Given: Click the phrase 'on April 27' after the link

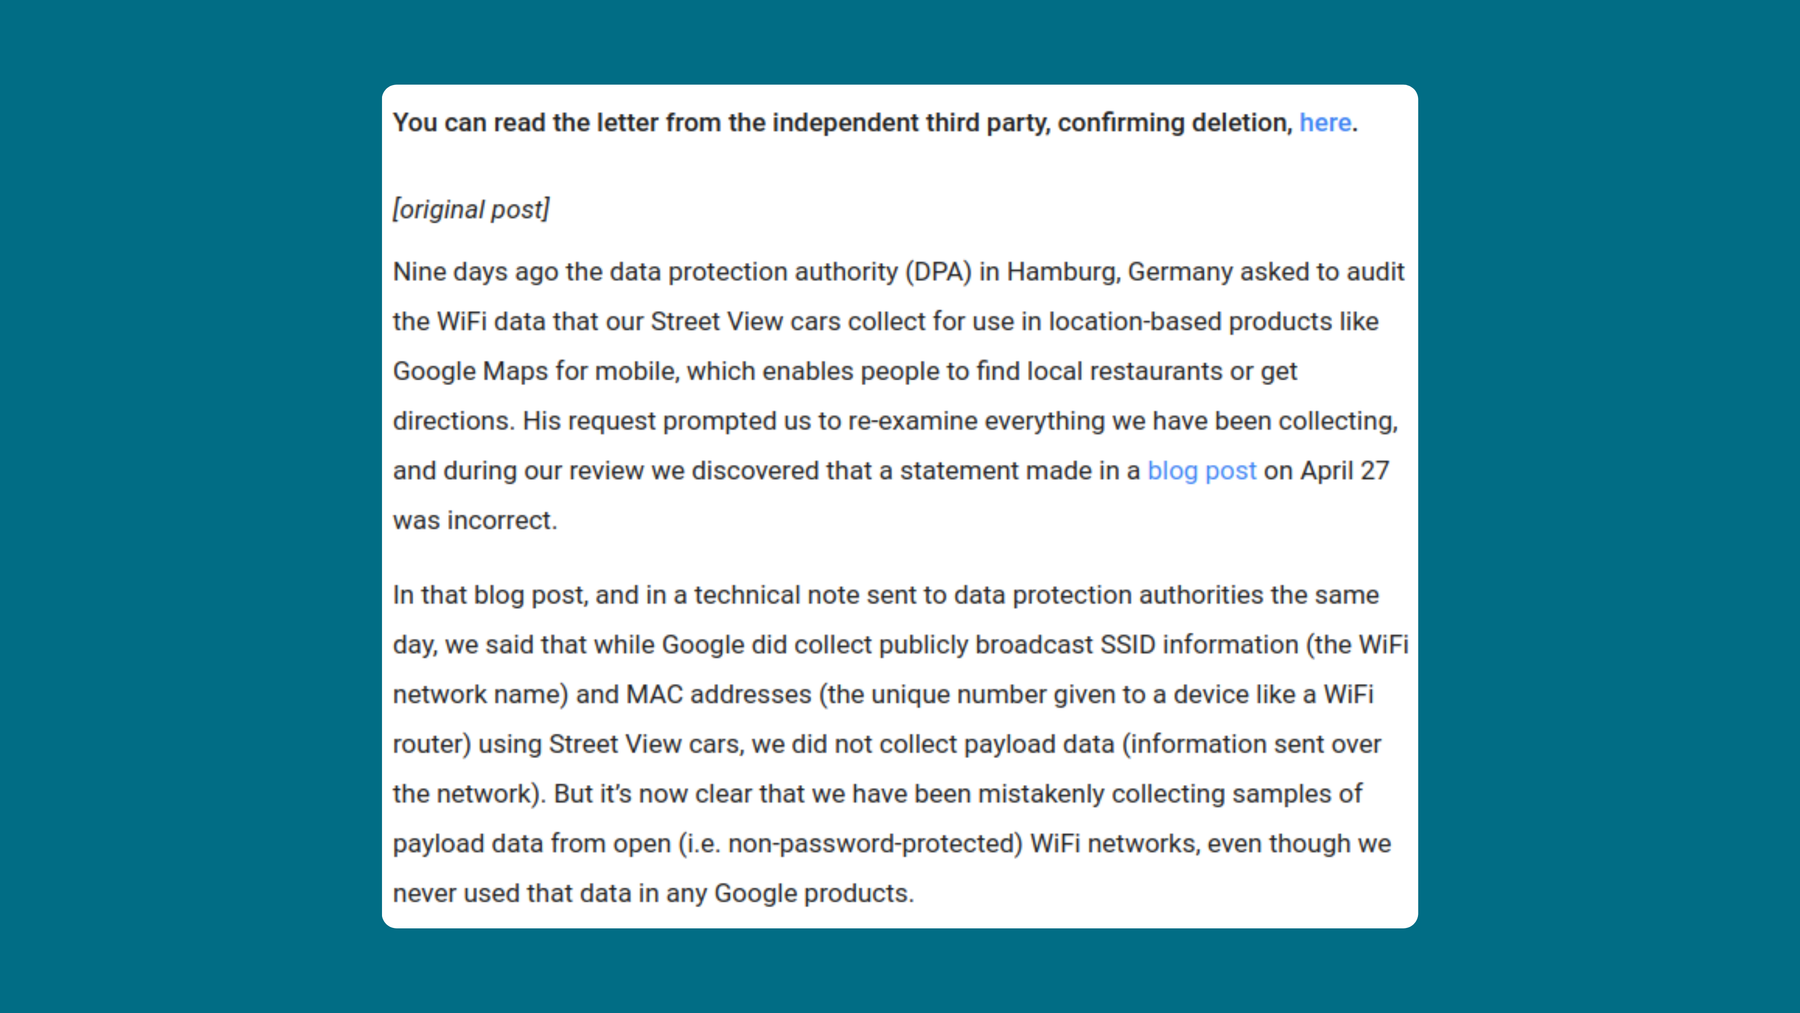Looking at the screenshot, I should (x=1327, y=470).
